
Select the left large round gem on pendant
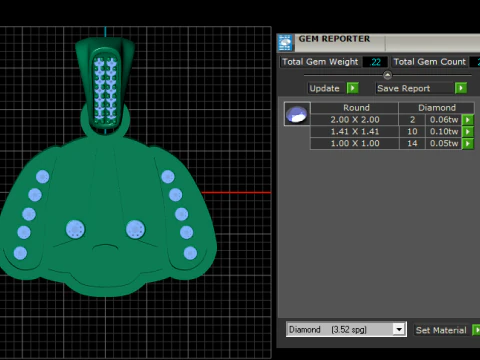click(x=75, y=229)
